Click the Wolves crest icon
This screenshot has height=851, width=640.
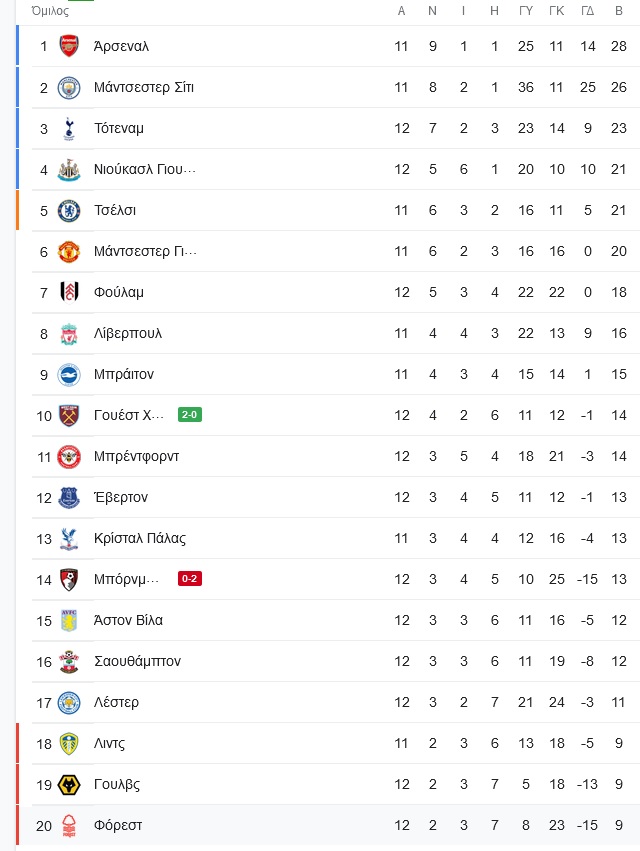coord(69,785)
